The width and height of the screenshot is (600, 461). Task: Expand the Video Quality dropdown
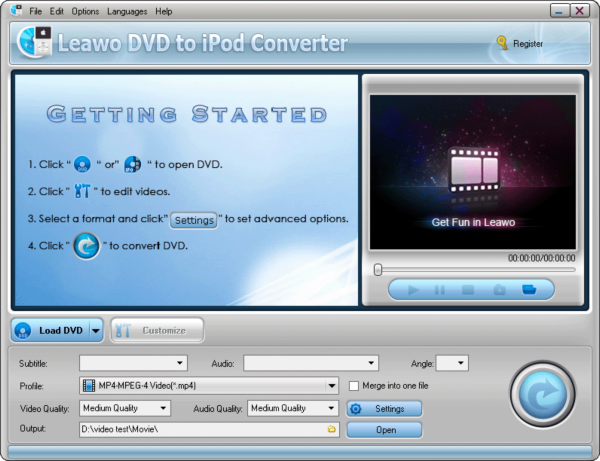click(164, 408)
